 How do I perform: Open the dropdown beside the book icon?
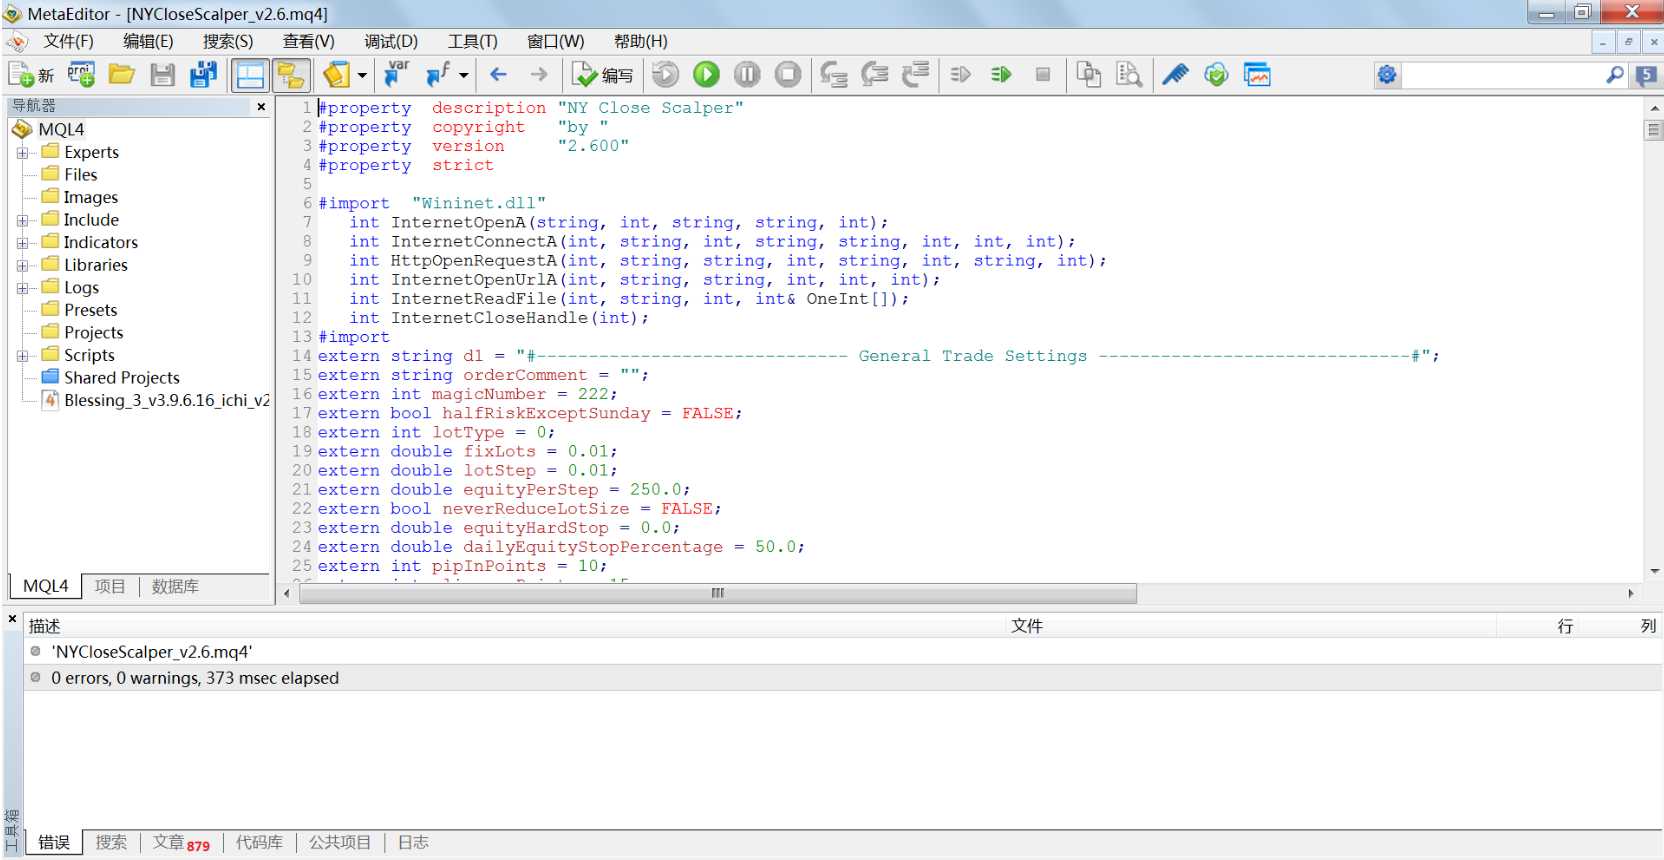(362, 75)
